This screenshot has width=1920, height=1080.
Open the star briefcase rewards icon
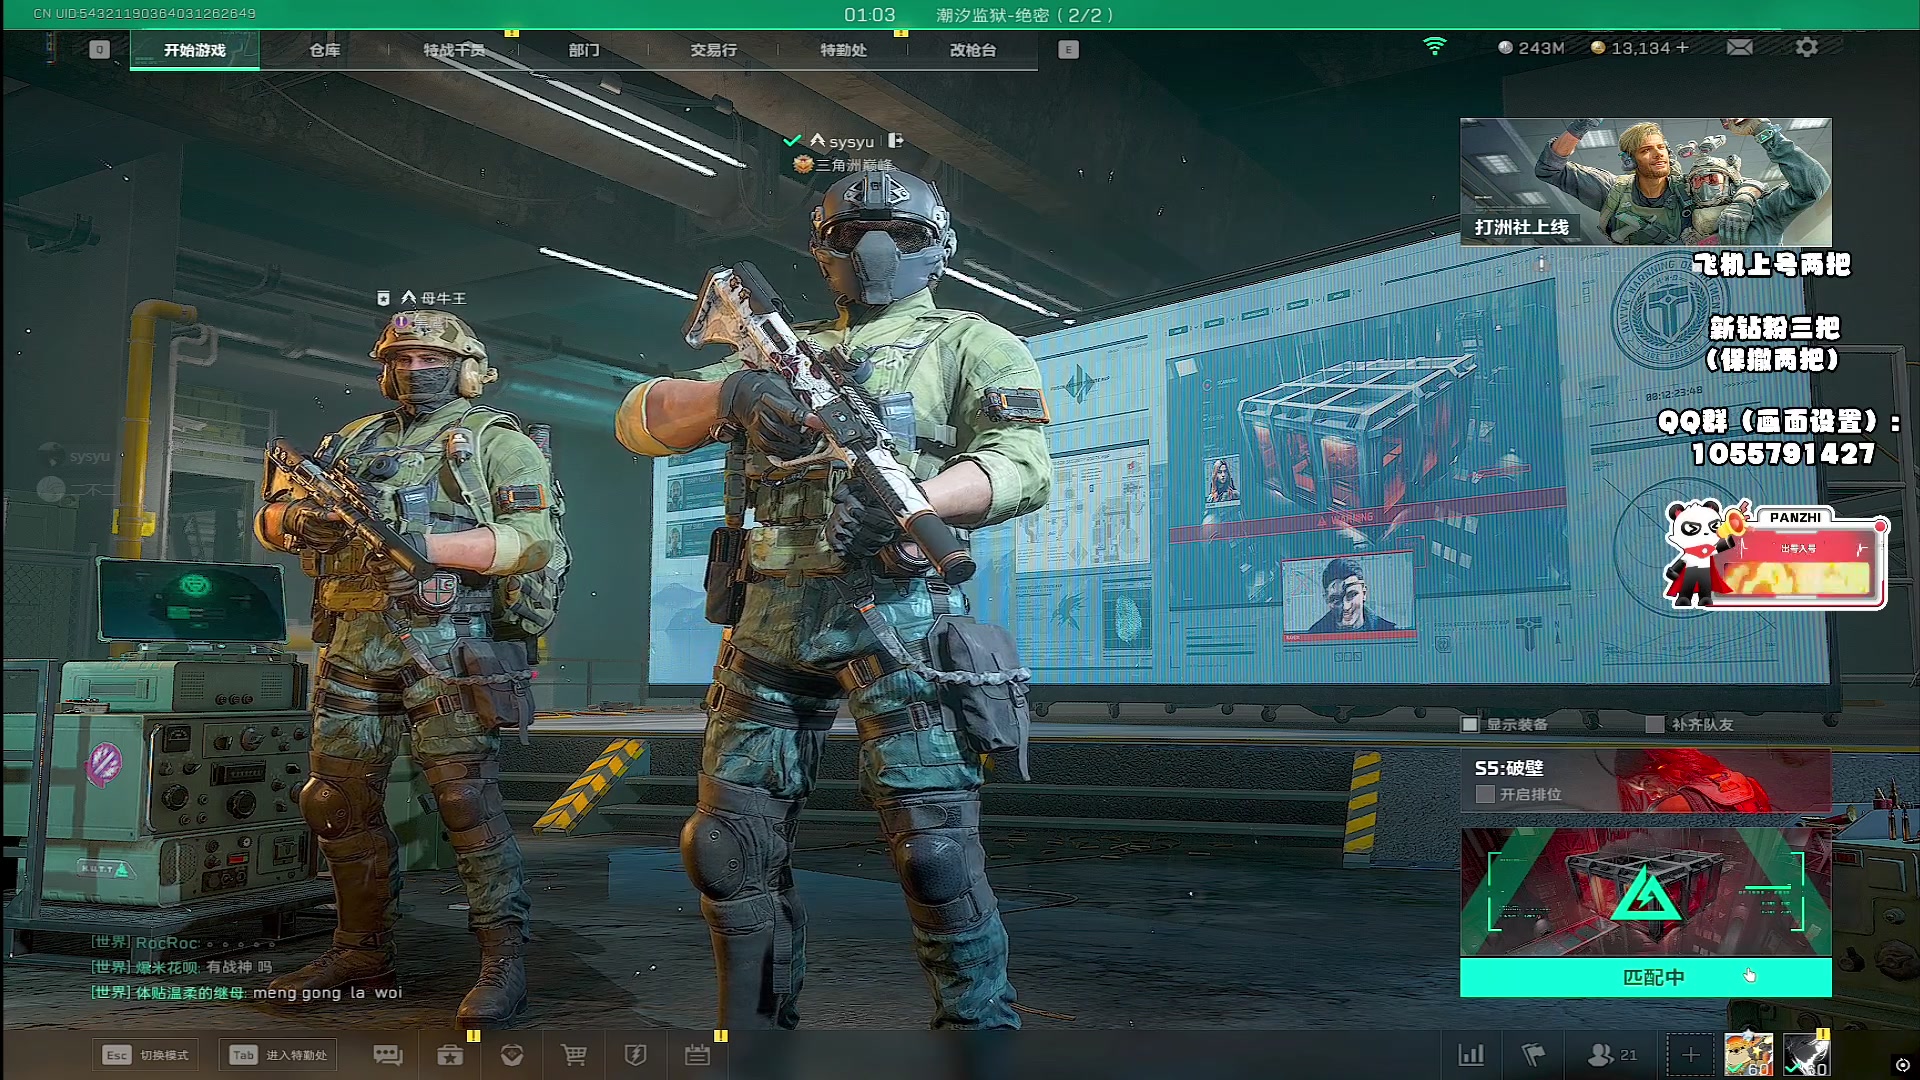click(x=450, y=1055)
